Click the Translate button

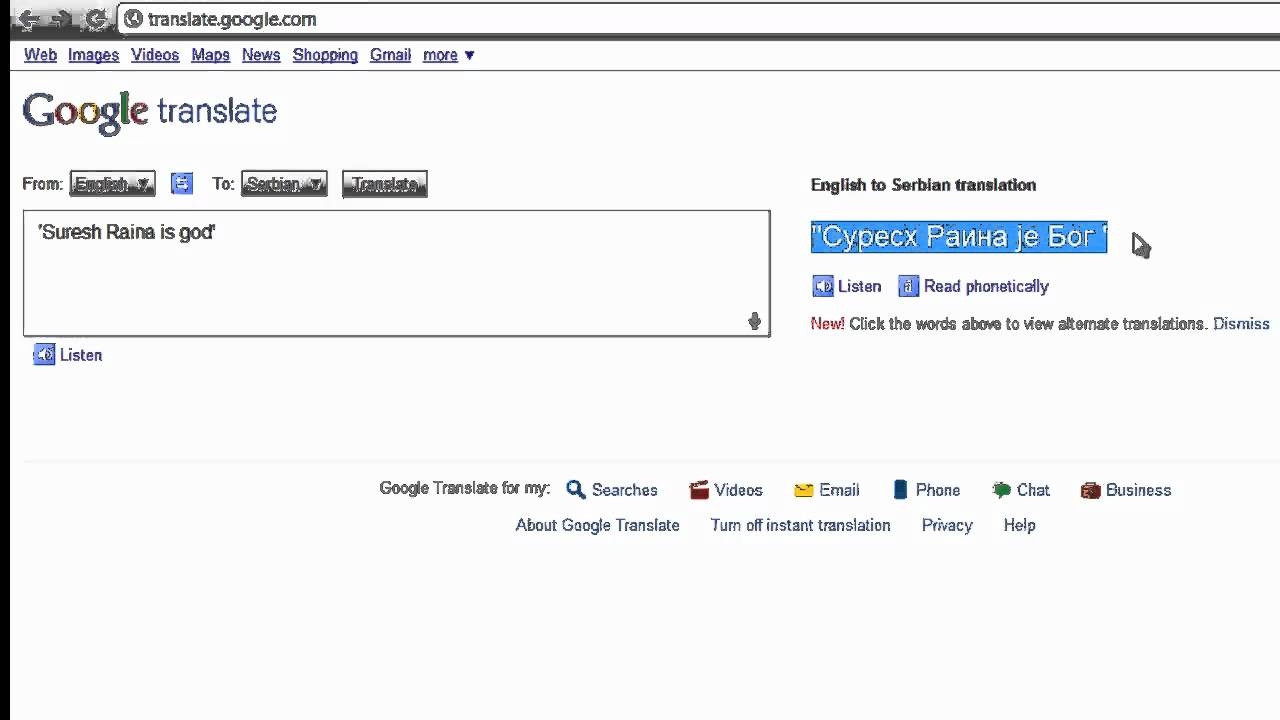click(x=384, y=184)
